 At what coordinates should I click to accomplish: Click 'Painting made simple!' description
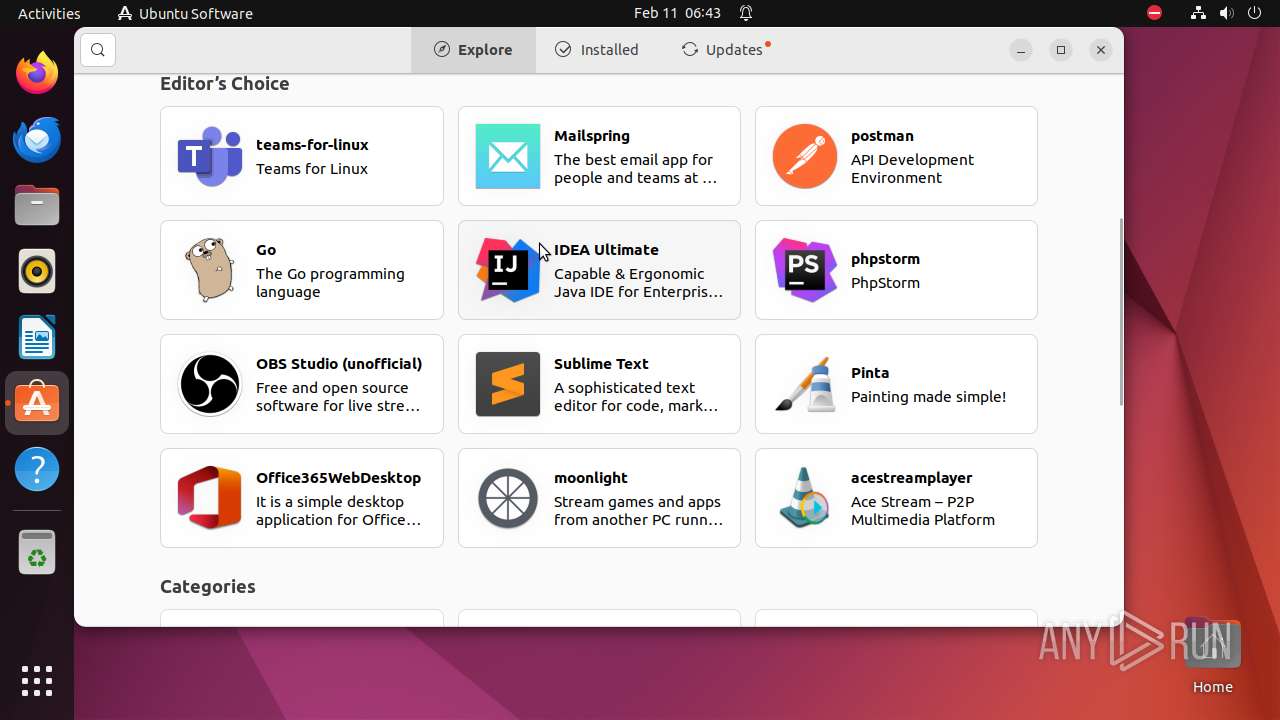tap(928, 397)
